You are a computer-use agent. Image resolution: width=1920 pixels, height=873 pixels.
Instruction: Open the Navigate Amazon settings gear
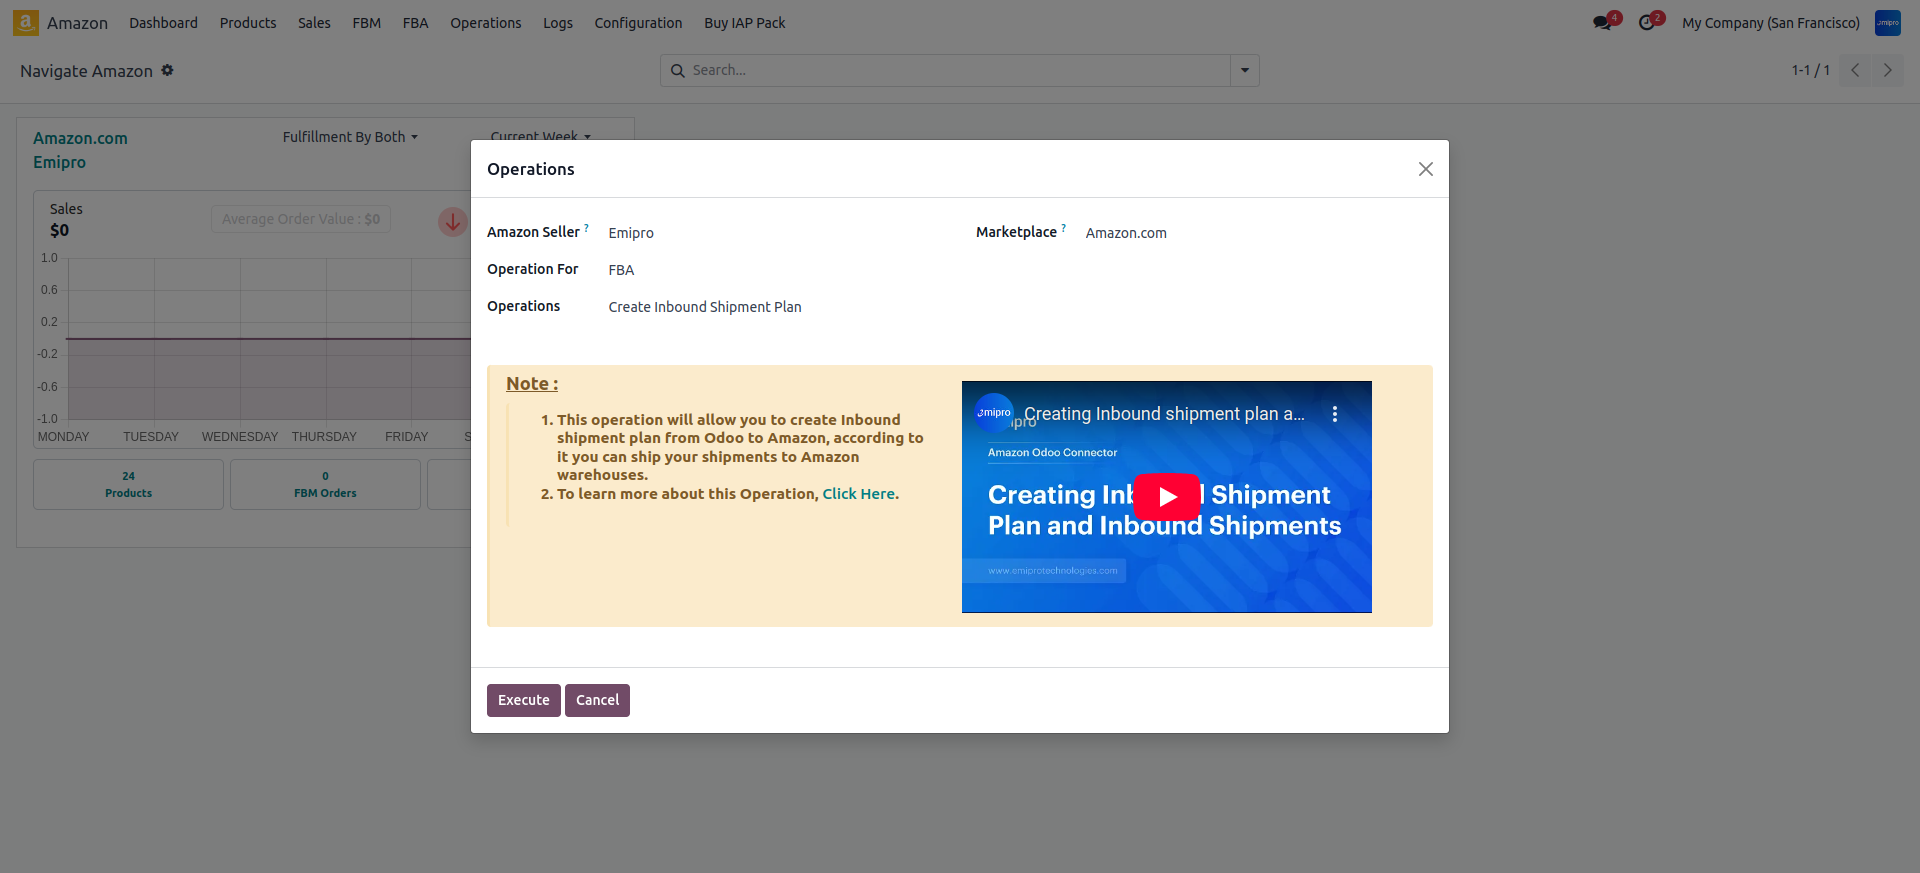(168, 70)
